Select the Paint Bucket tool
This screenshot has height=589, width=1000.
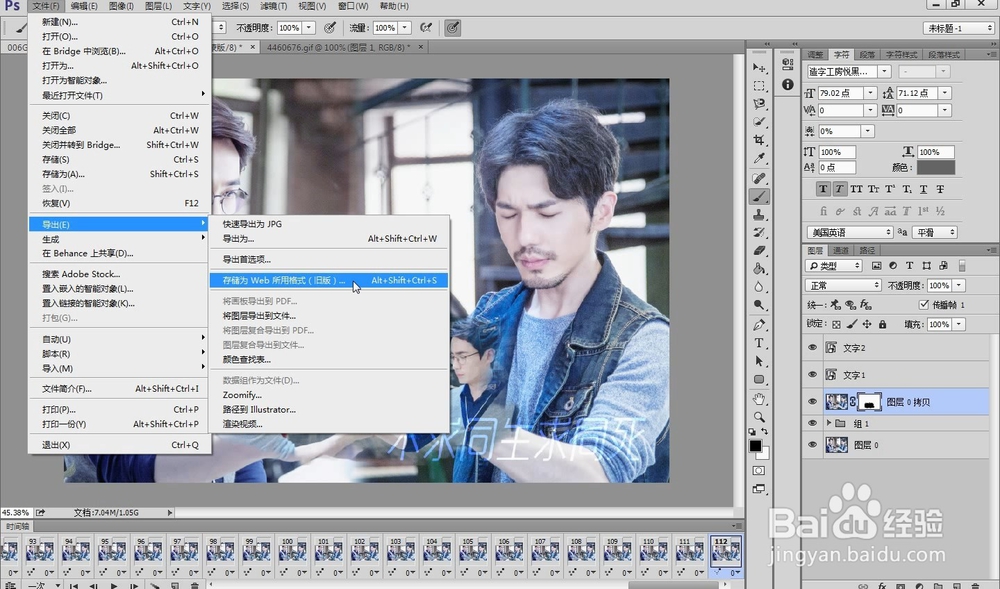tap(759, 268)
